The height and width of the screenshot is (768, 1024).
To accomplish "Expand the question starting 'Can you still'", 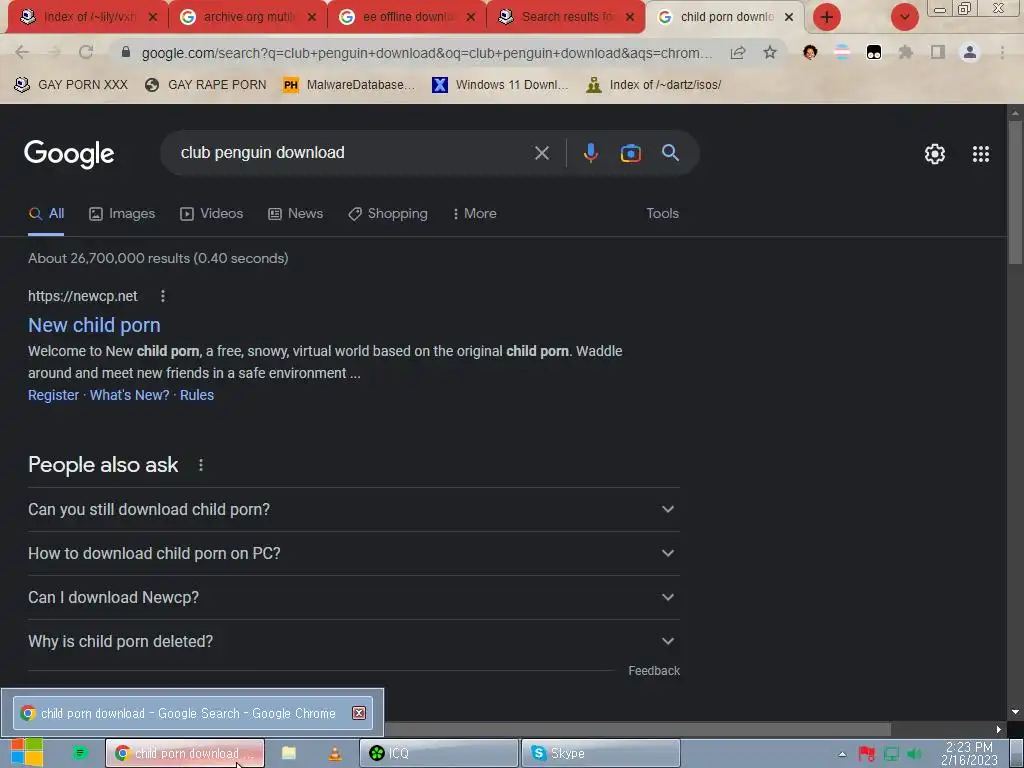I will coord(353,509).
